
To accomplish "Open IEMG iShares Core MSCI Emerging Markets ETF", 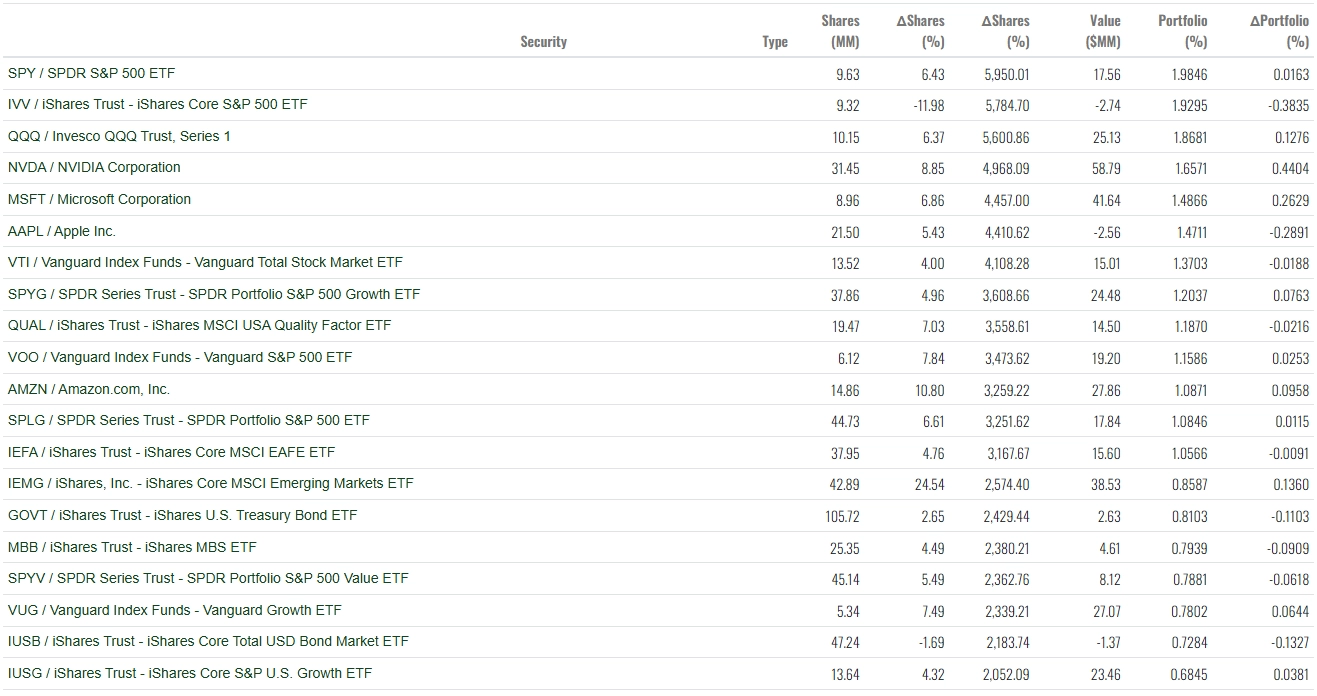I will point(210,483).
